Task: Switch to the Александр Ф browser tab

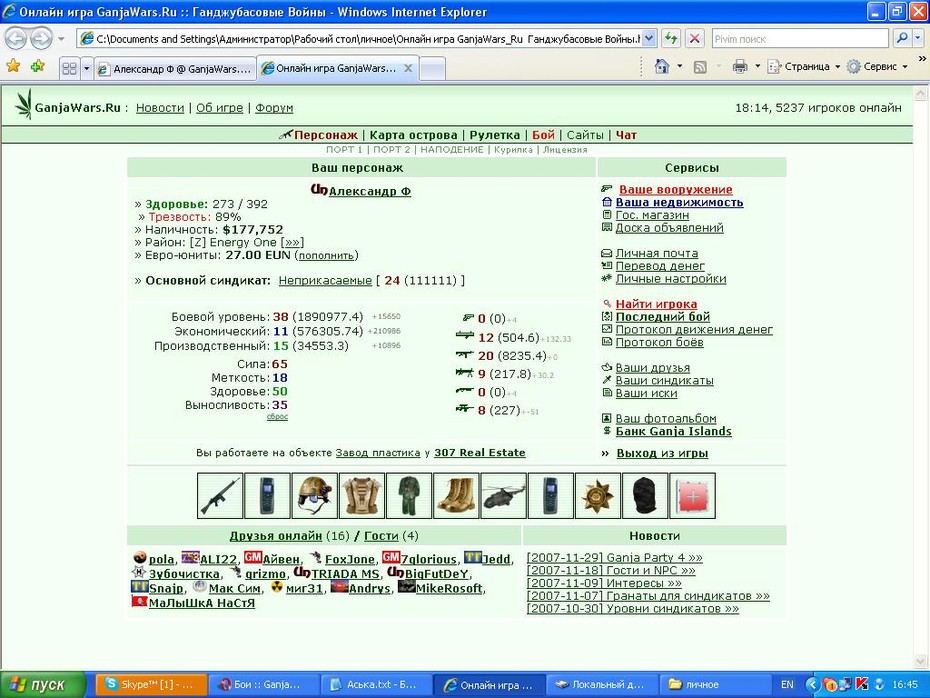Action: click(176, 69)
